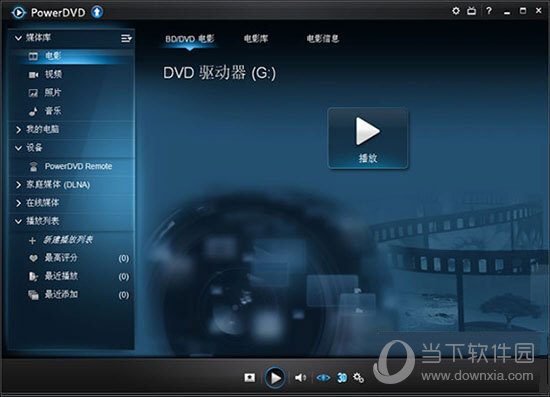Click the movie film icon beside 电影
This screenshot has height=397, width=550.
(33, 56)
